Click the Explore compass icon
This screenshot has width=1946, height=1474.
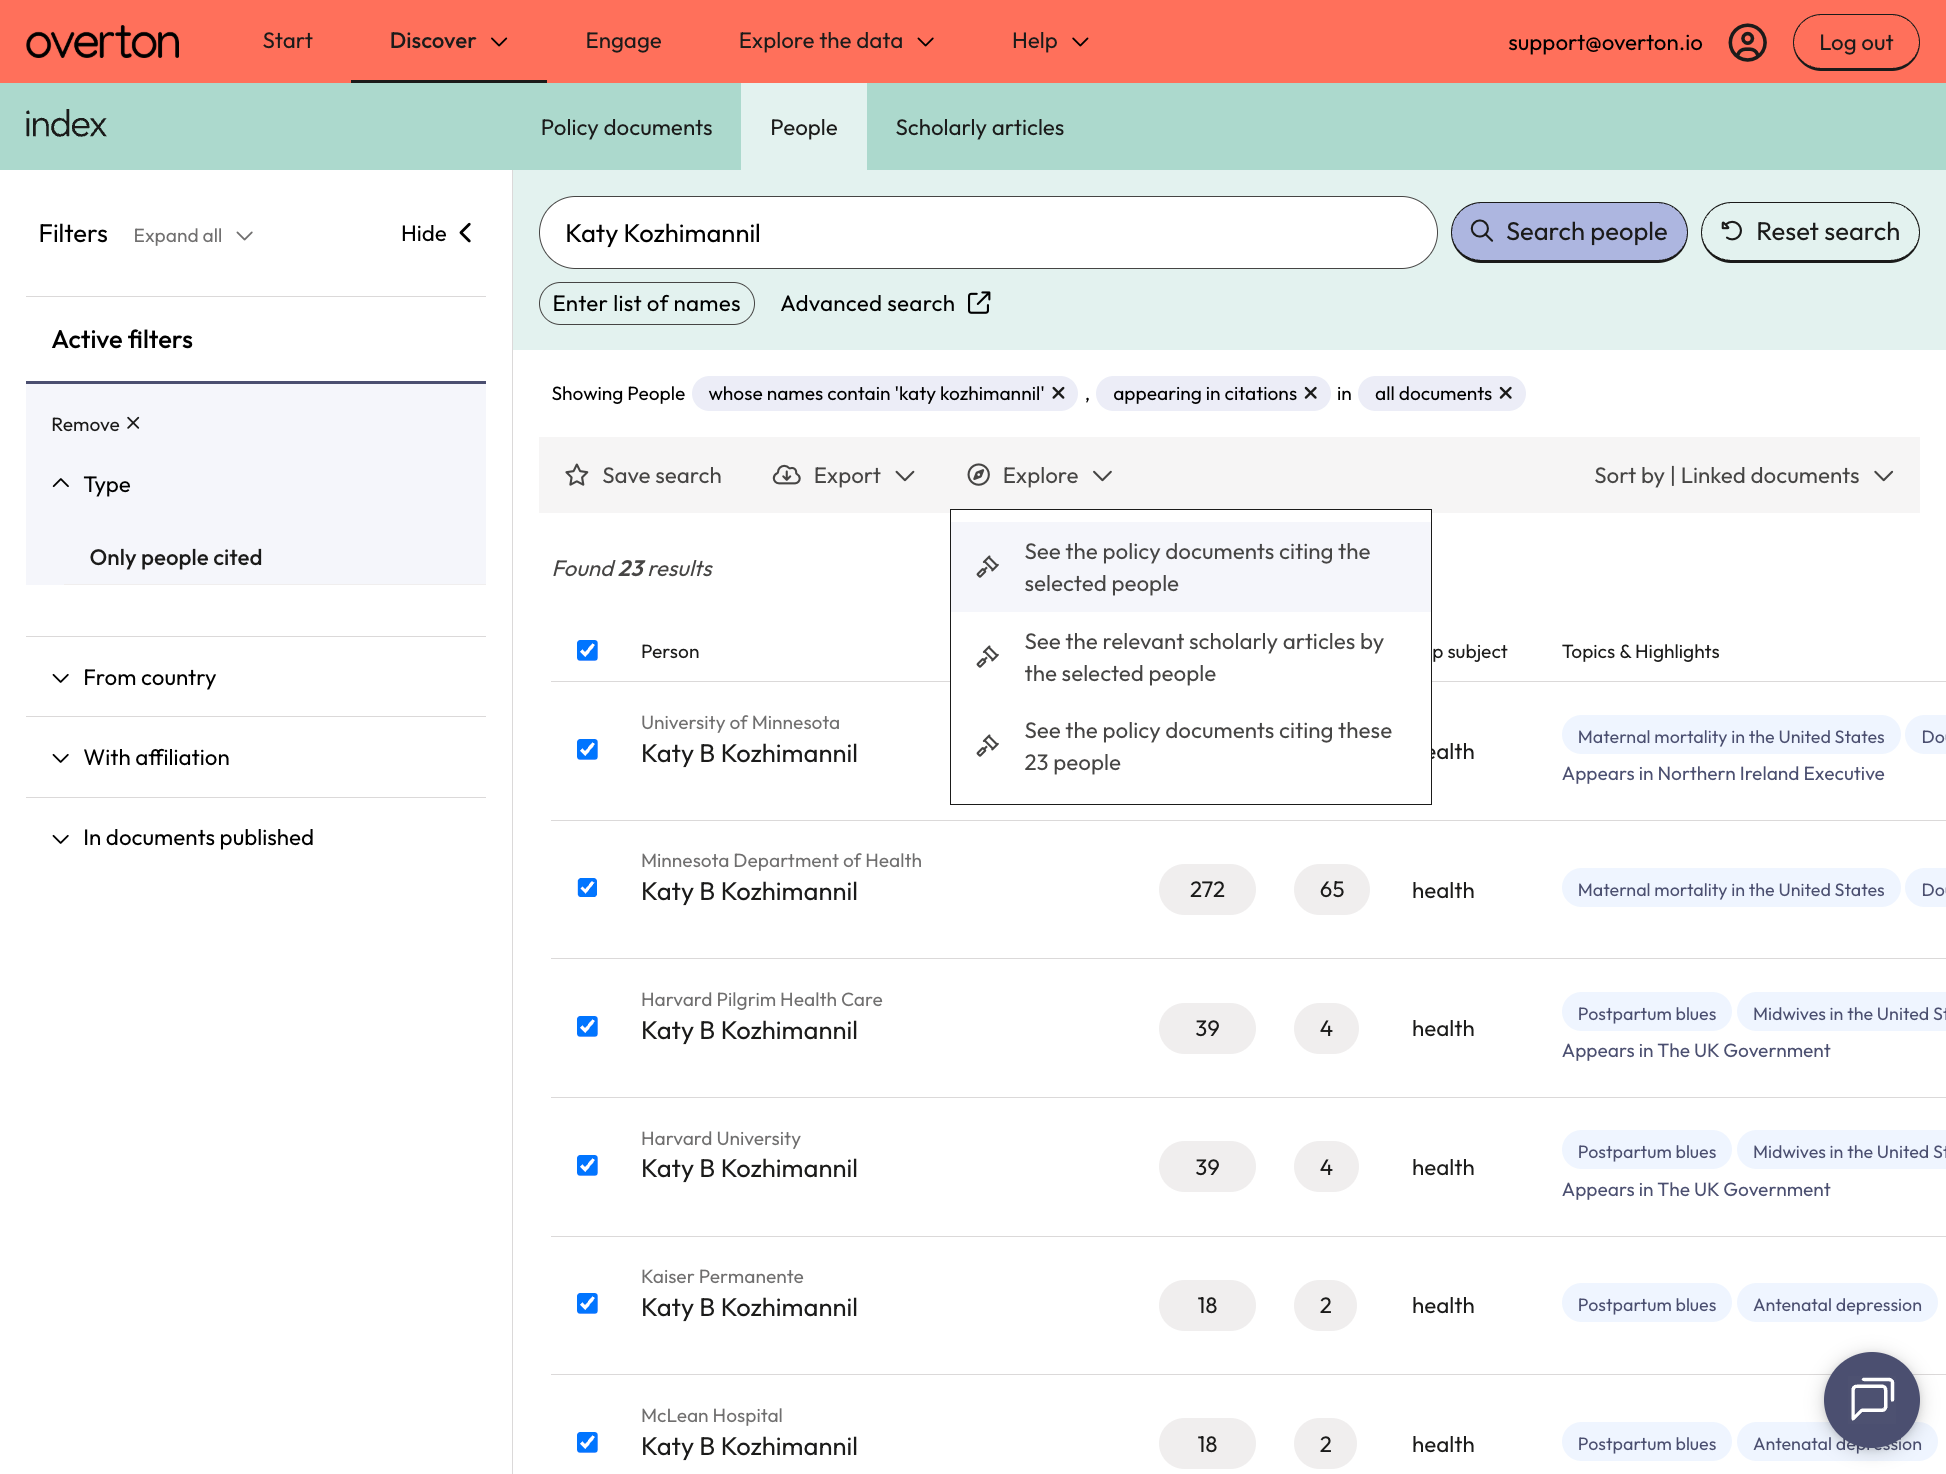[978, 475]
